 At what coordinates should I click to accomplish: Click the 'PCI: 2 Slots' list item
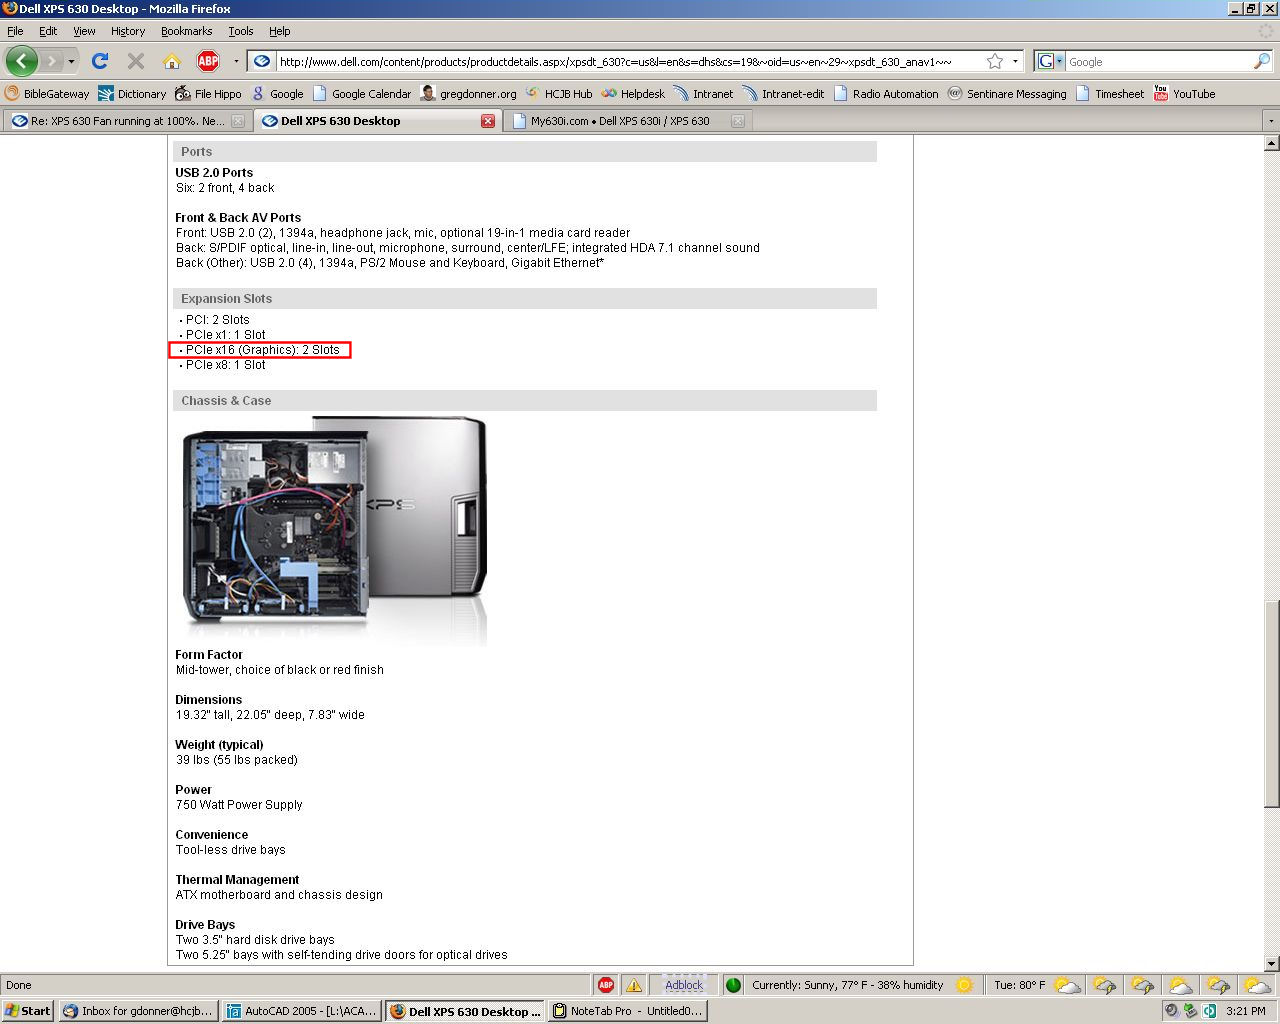point(217,320)
